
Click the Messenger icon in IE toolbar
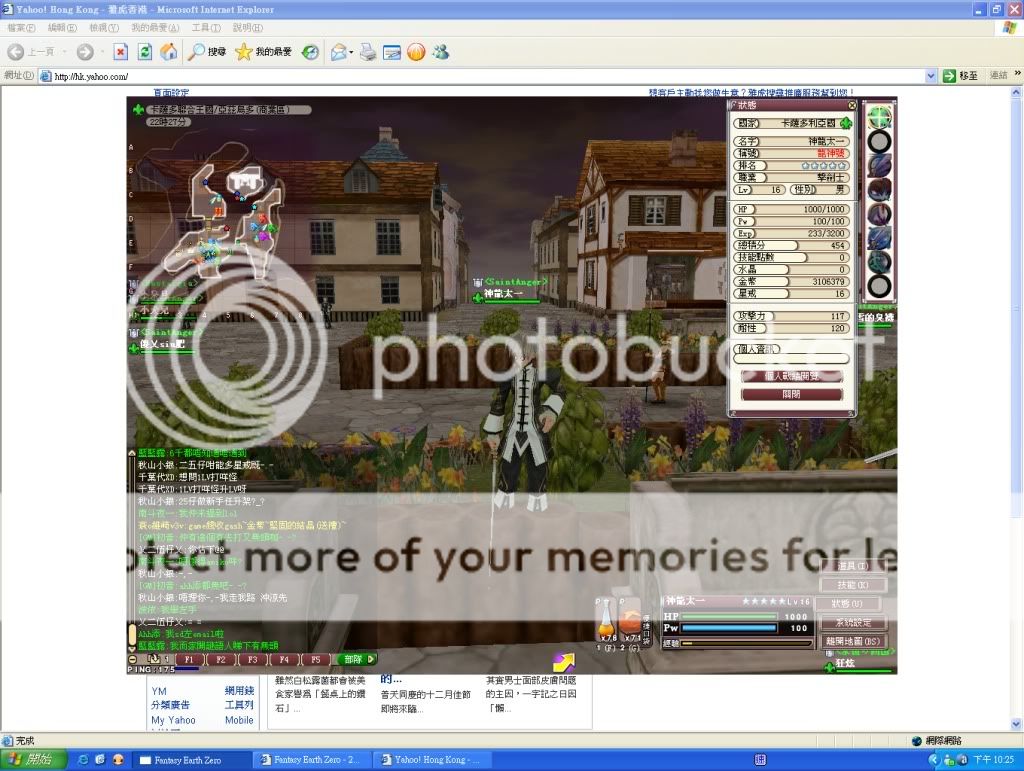tap(440, 52)
